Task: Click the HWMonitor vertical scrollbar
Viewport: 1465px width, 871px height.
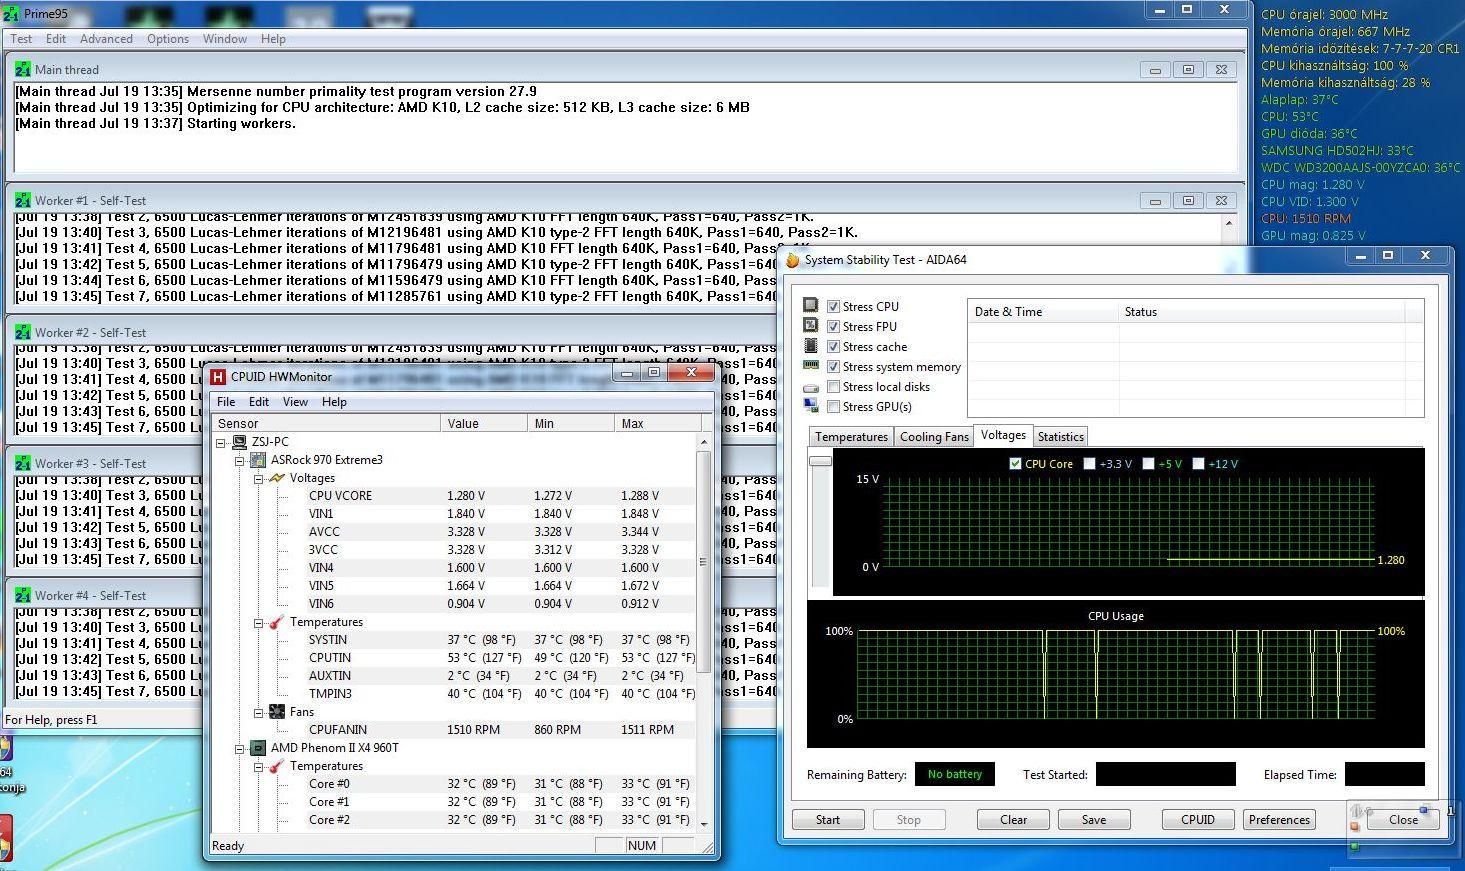Action: click(x=704, y=560)
